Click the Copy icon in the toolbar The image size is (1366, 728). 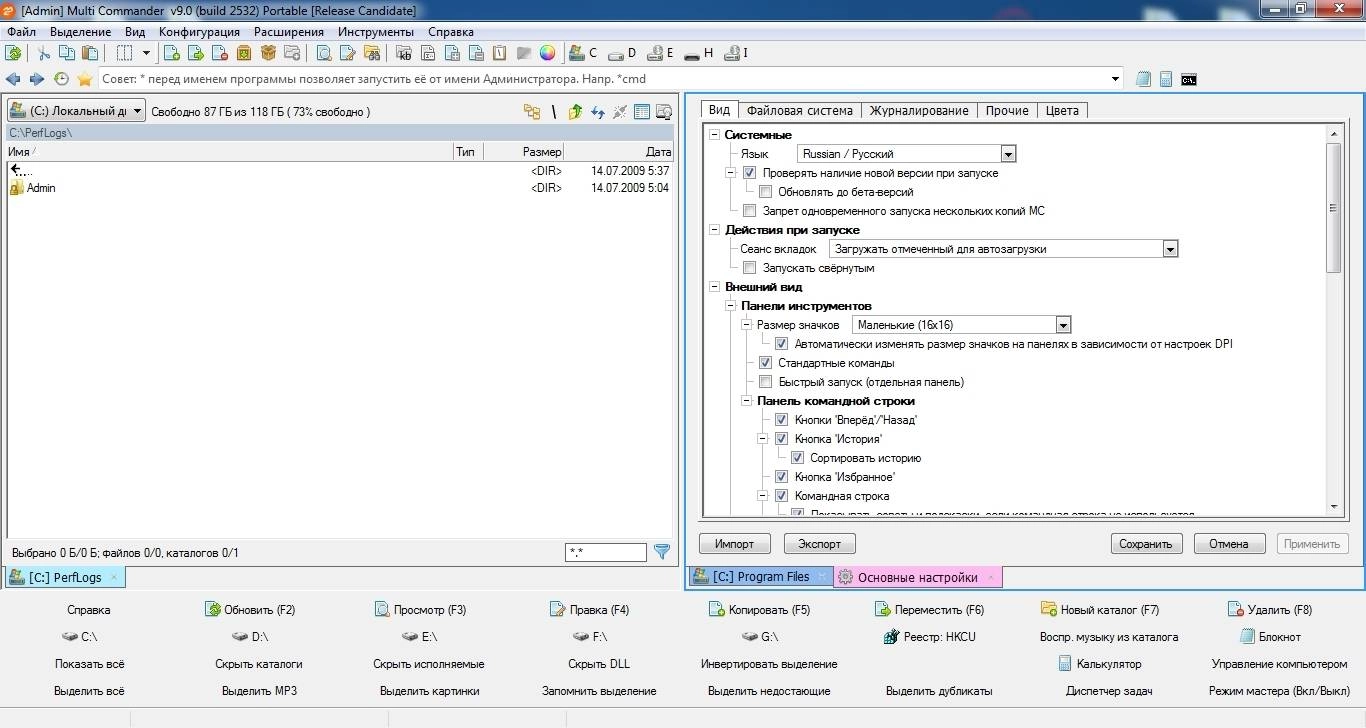click(x=66, y=53)
